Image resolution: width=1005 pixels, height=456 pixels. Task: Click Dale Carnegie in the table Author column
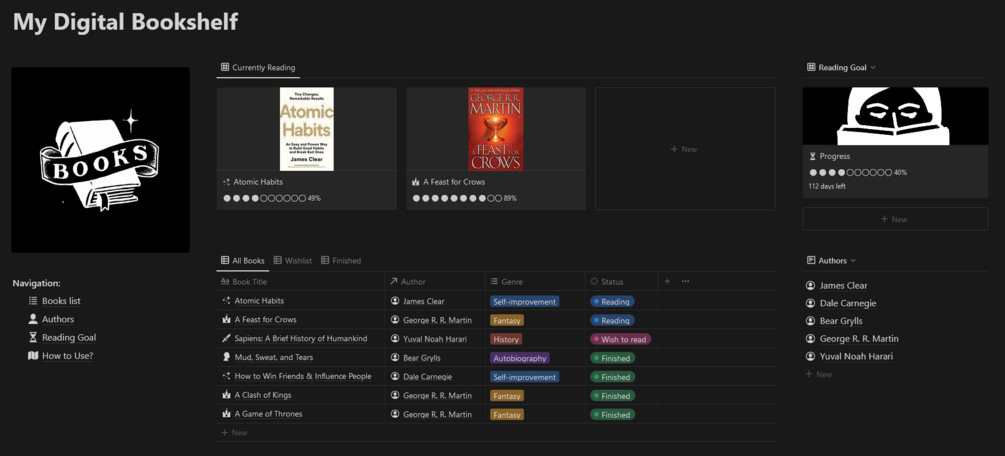coord(427,376)
